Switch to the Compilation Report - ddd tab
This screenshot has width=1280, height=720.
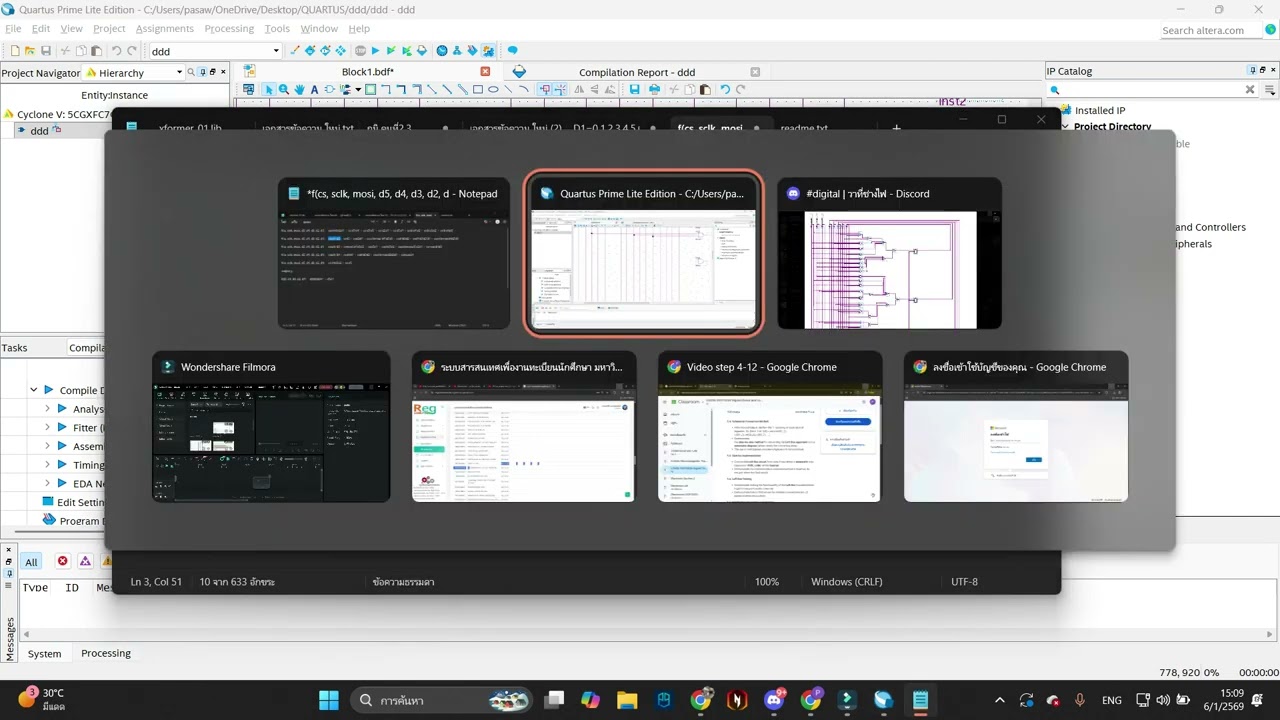point(636,72)
